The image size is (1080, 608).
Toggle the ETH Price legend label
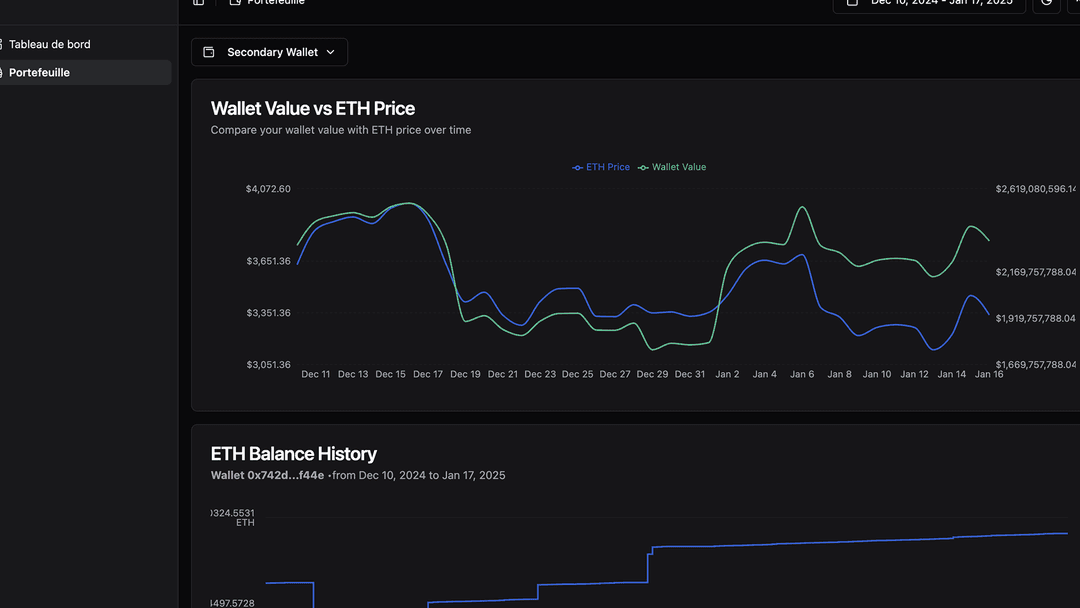pyautogui.click(x=608, y=168)
